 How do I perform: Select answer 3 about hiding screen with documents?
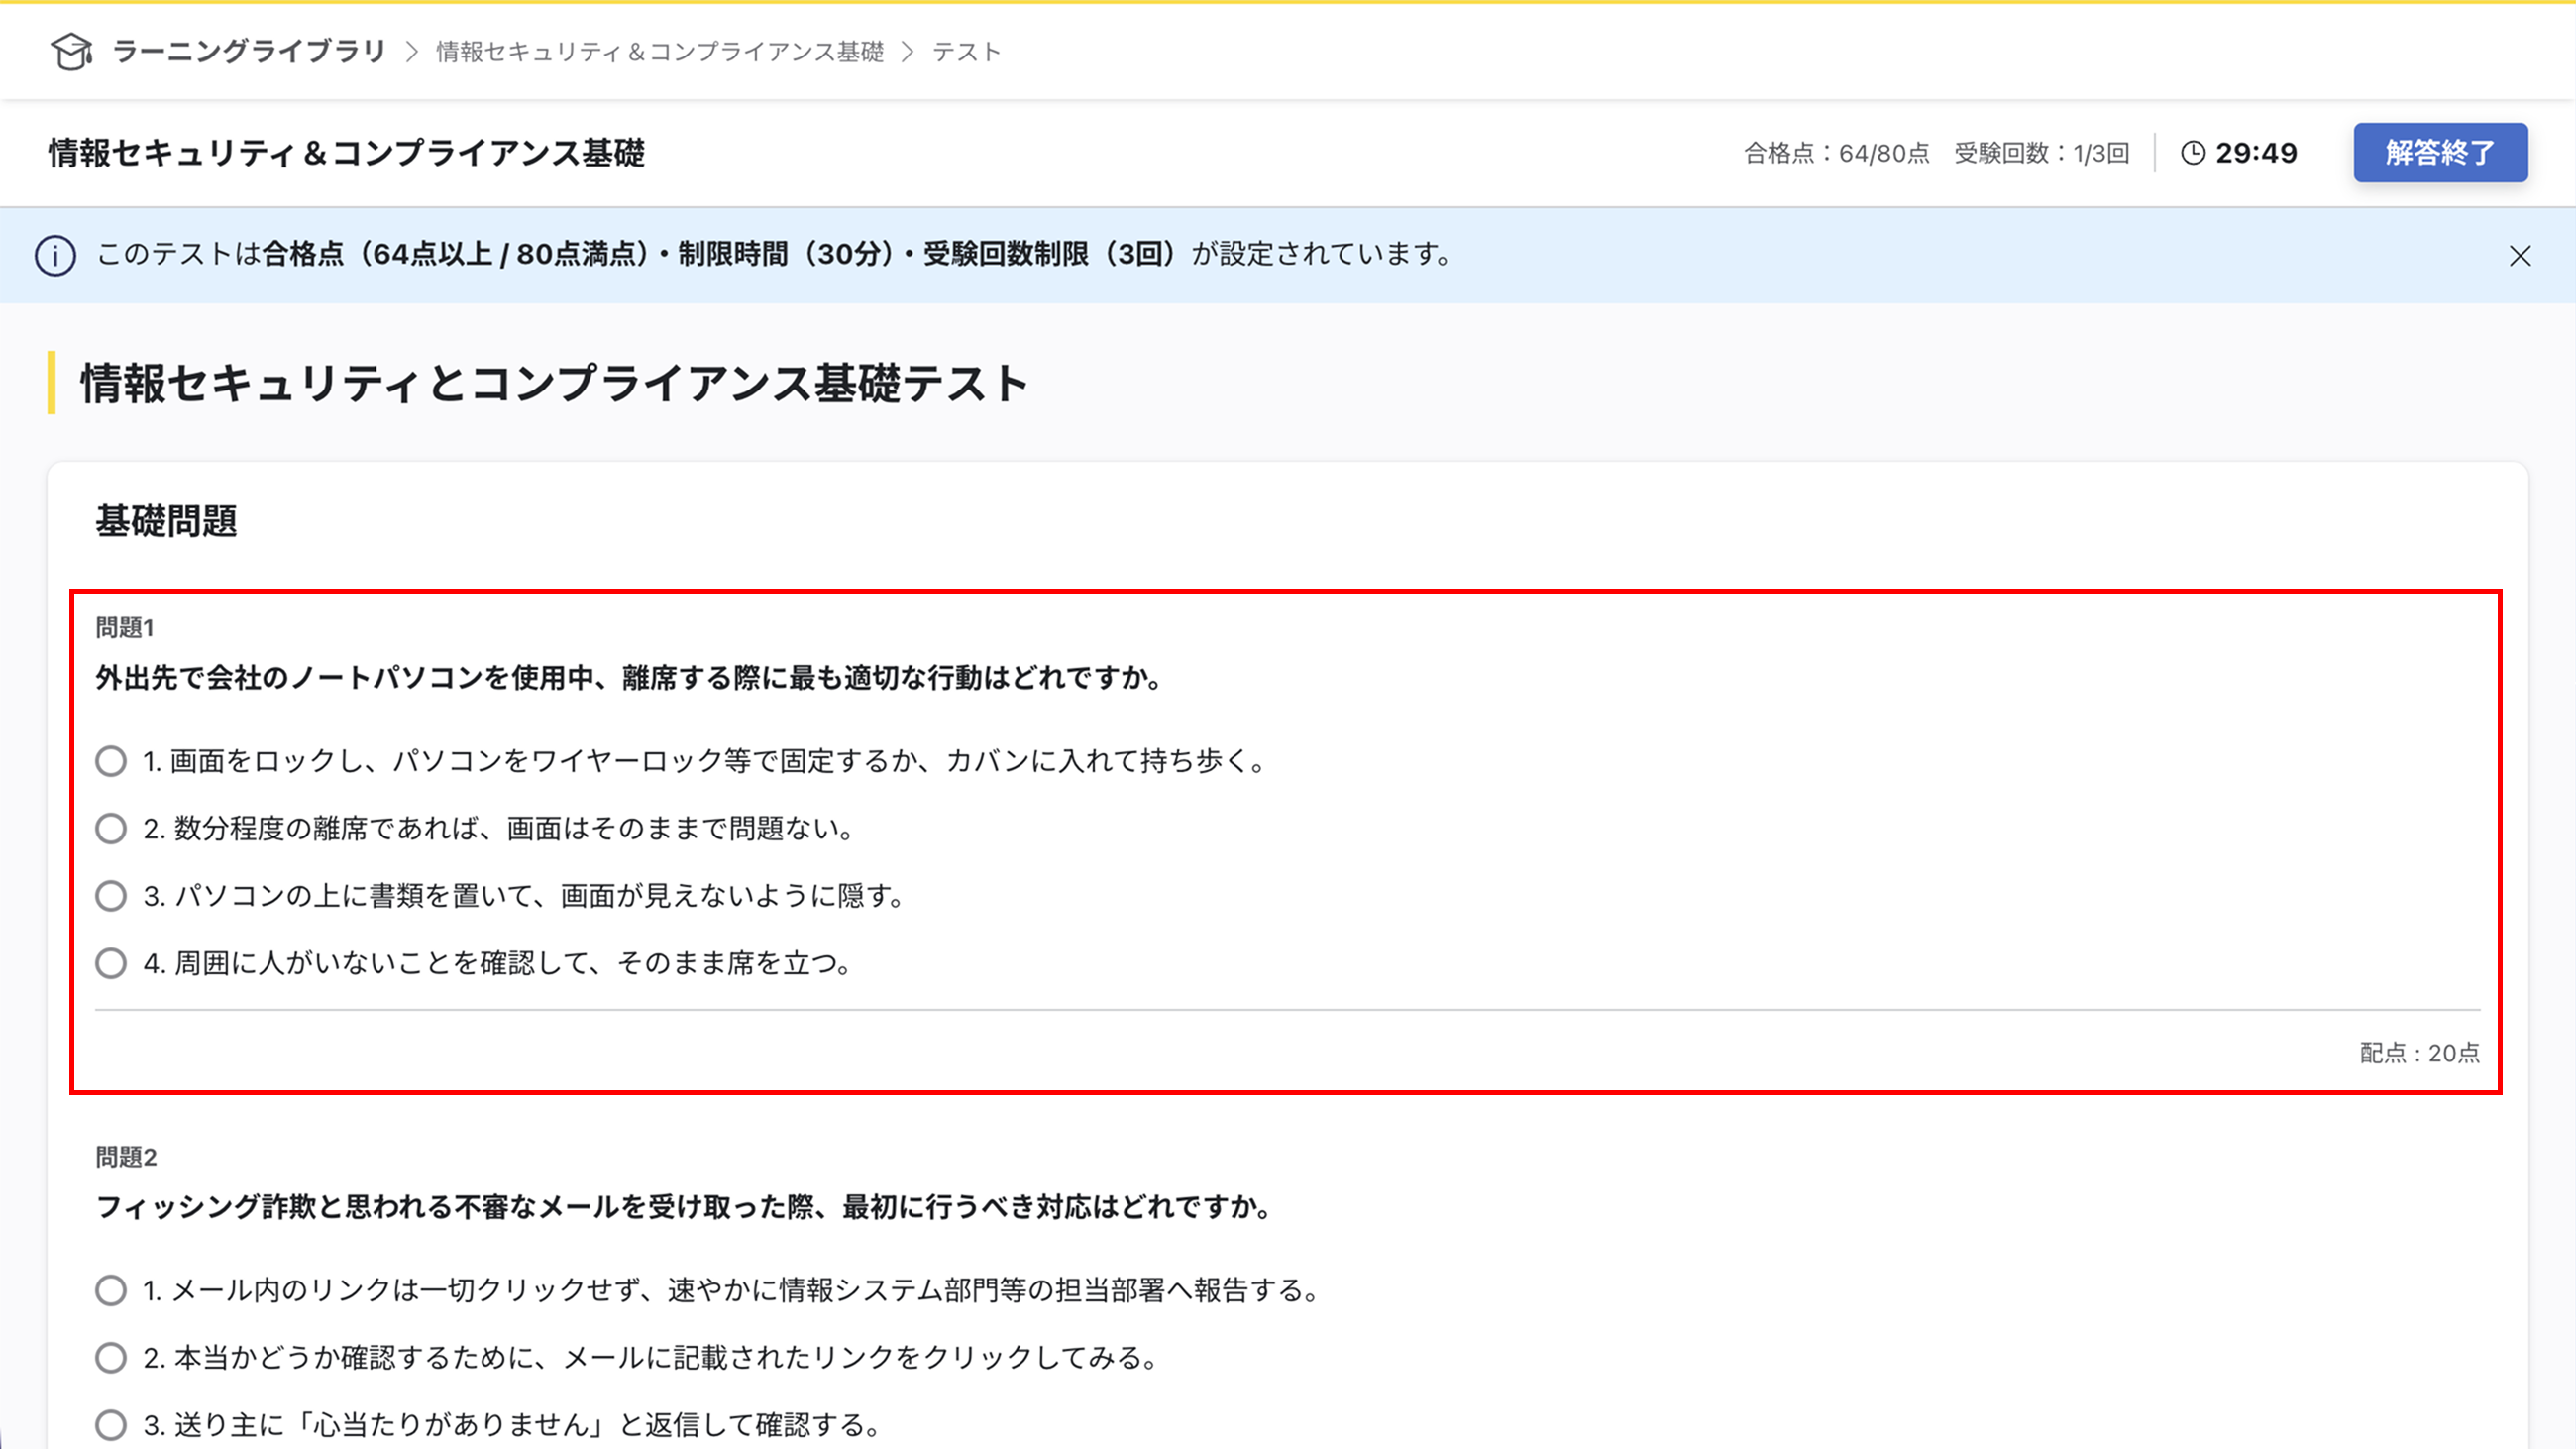click(111, 896)
